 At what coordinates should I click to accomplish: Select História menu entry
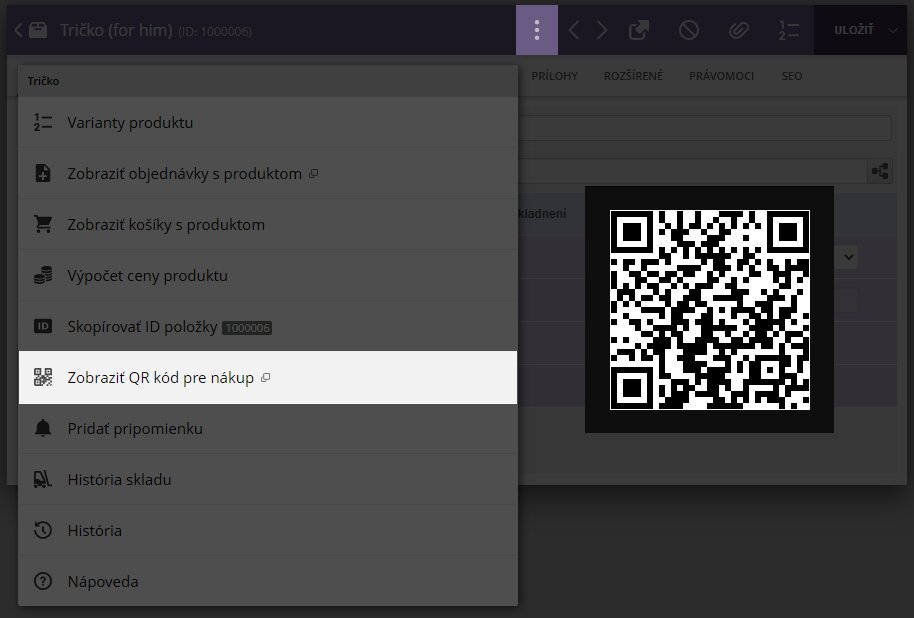(x=268, y=531)
